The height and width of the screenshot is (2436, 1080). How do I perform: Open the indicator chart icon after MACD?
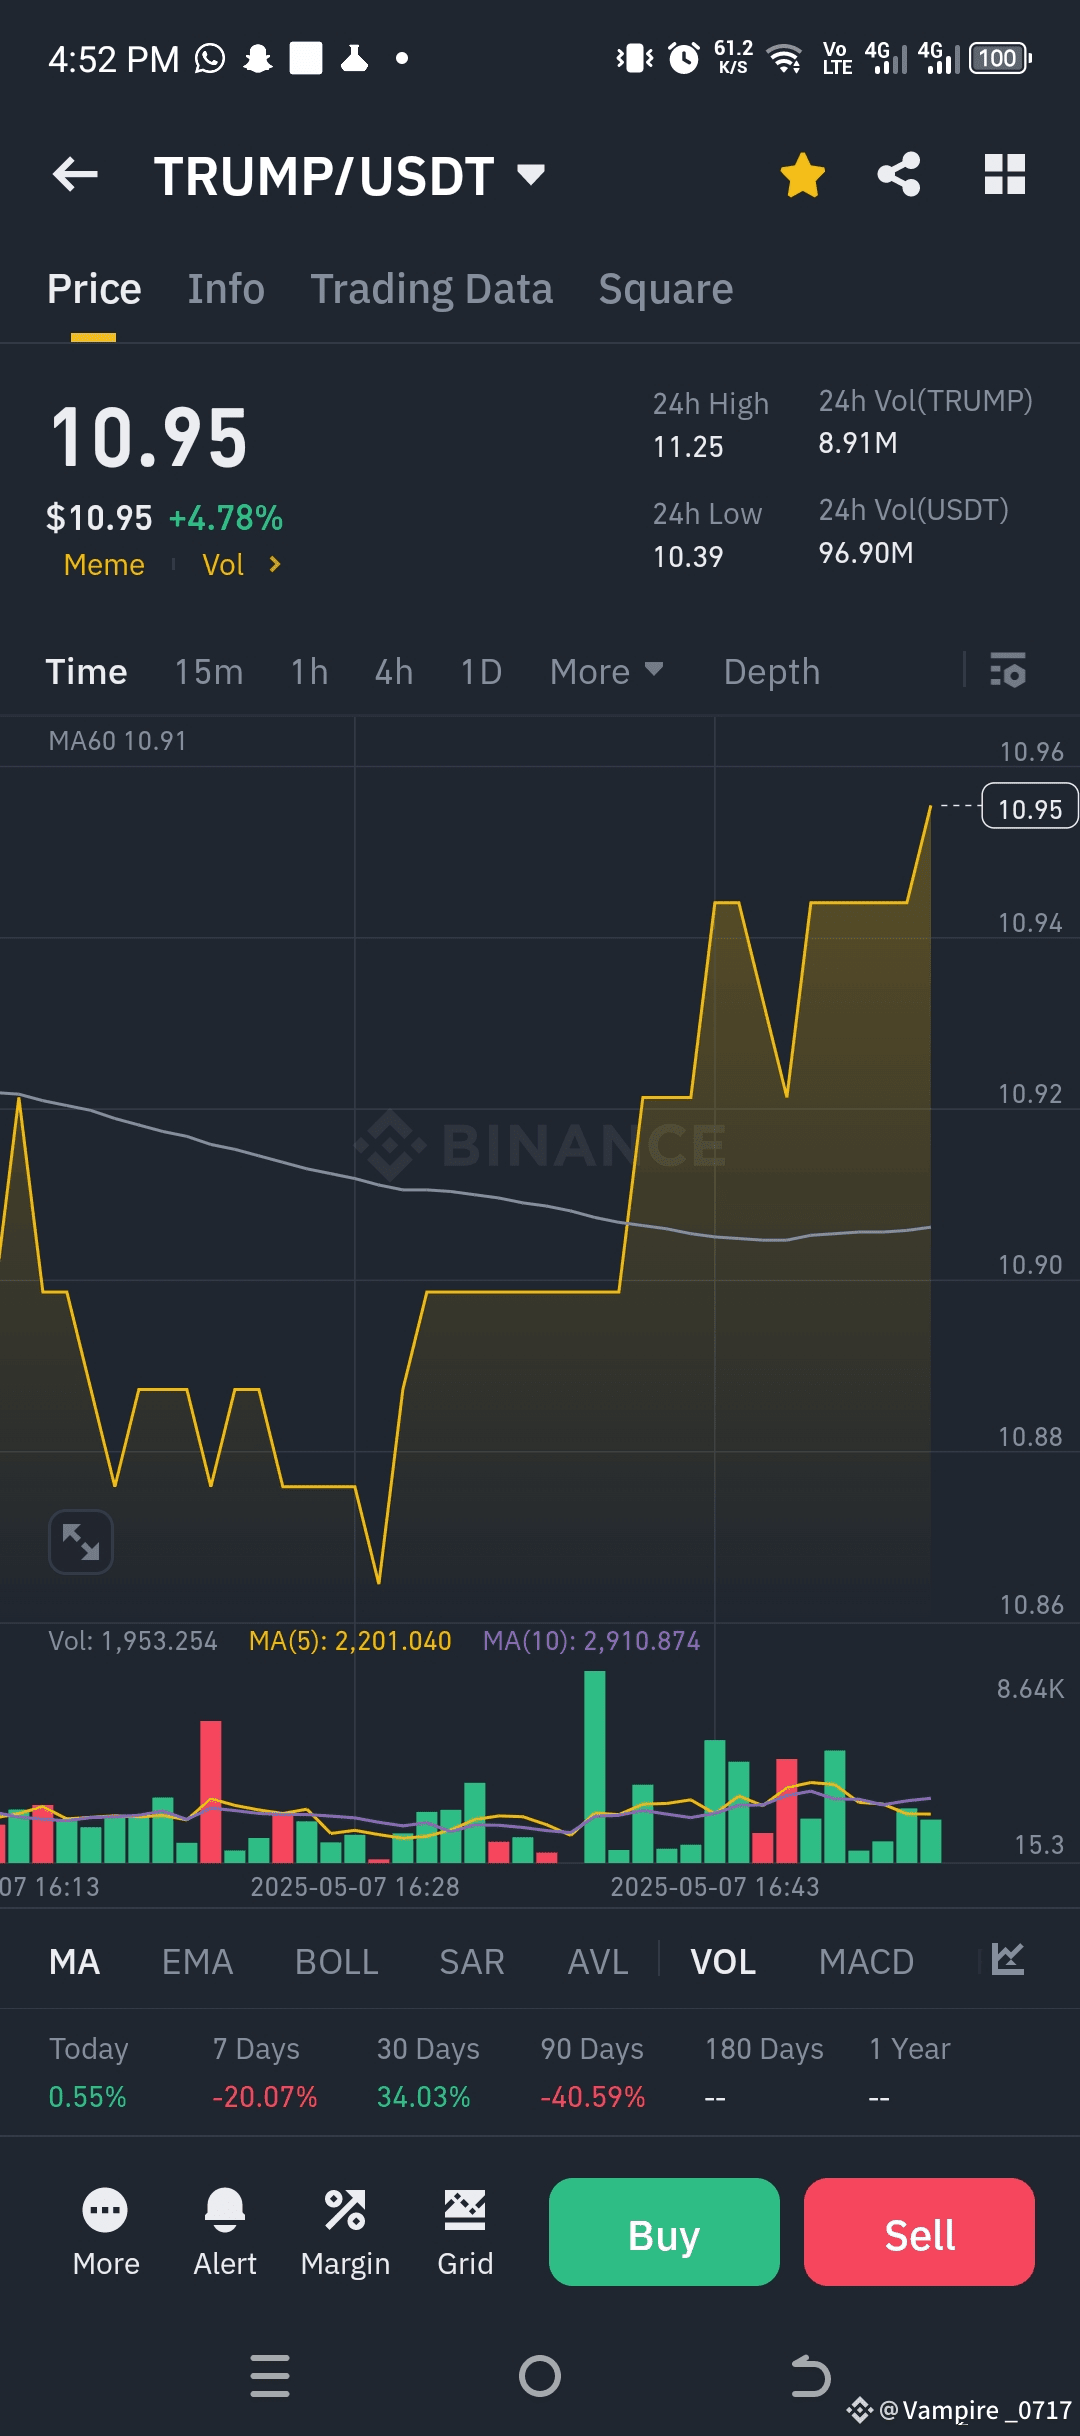1007,1960
